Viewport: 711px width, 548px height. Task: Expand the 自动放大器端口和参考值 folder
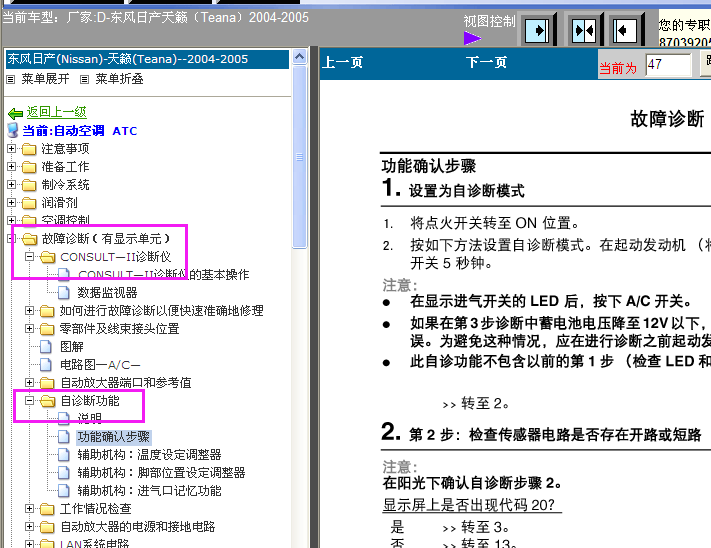(29, 383)
